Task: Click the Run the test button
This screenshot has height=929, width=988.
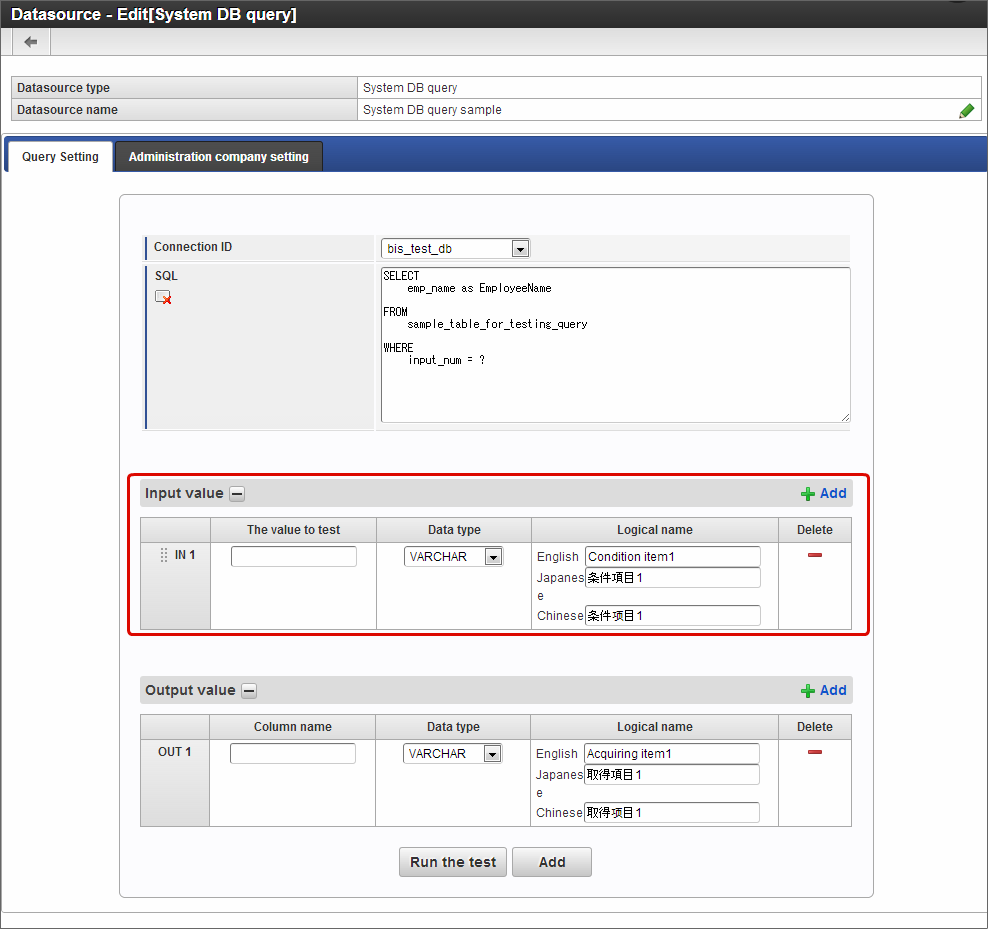Action: [453, 862]
